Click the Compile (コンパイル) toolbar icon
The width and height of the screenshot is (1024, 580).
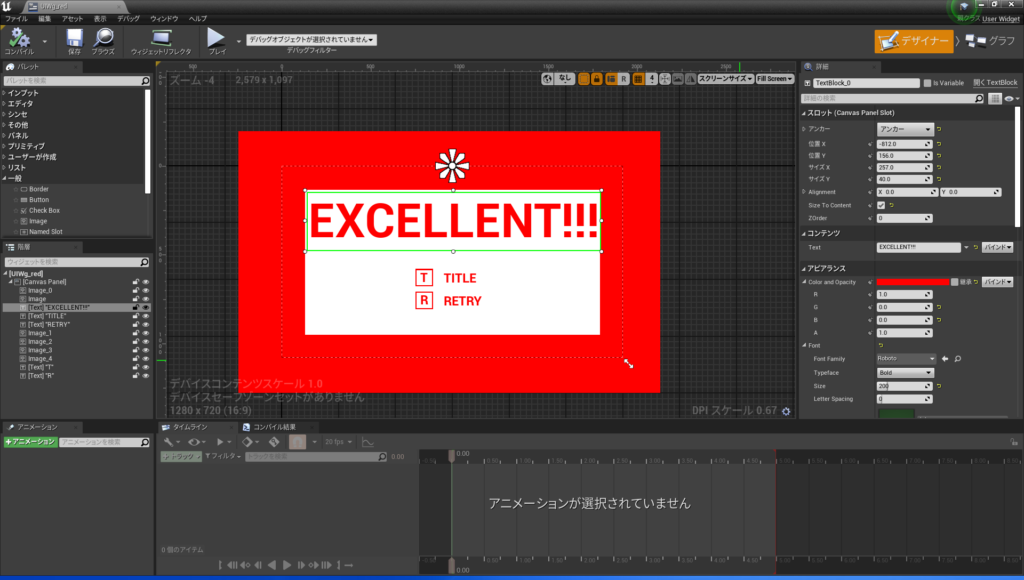(19, 39)
